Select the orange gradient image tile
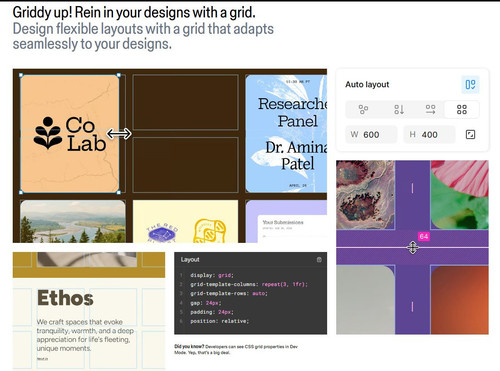Screen dimensions: 500x371 (x=459, y=300)
